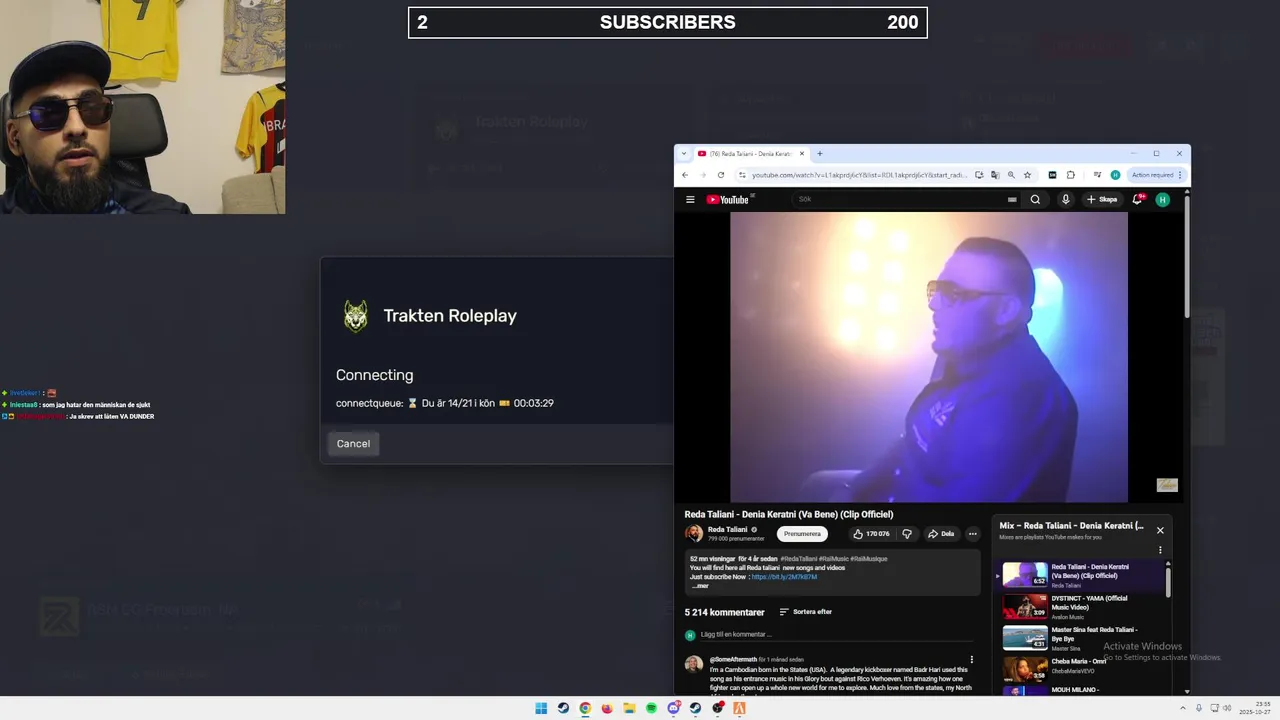This screenshot has height=720, width=1280.
Task: Start voice search with the microphone icon
Action: (x=1065, y=199)
